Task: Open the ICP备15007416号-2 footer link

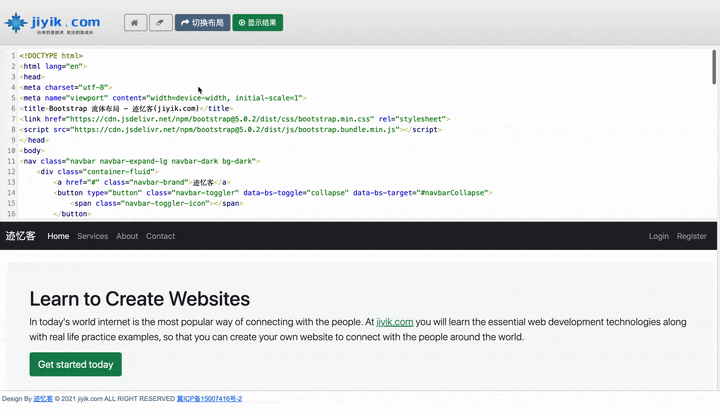Action: pos(209,398)
